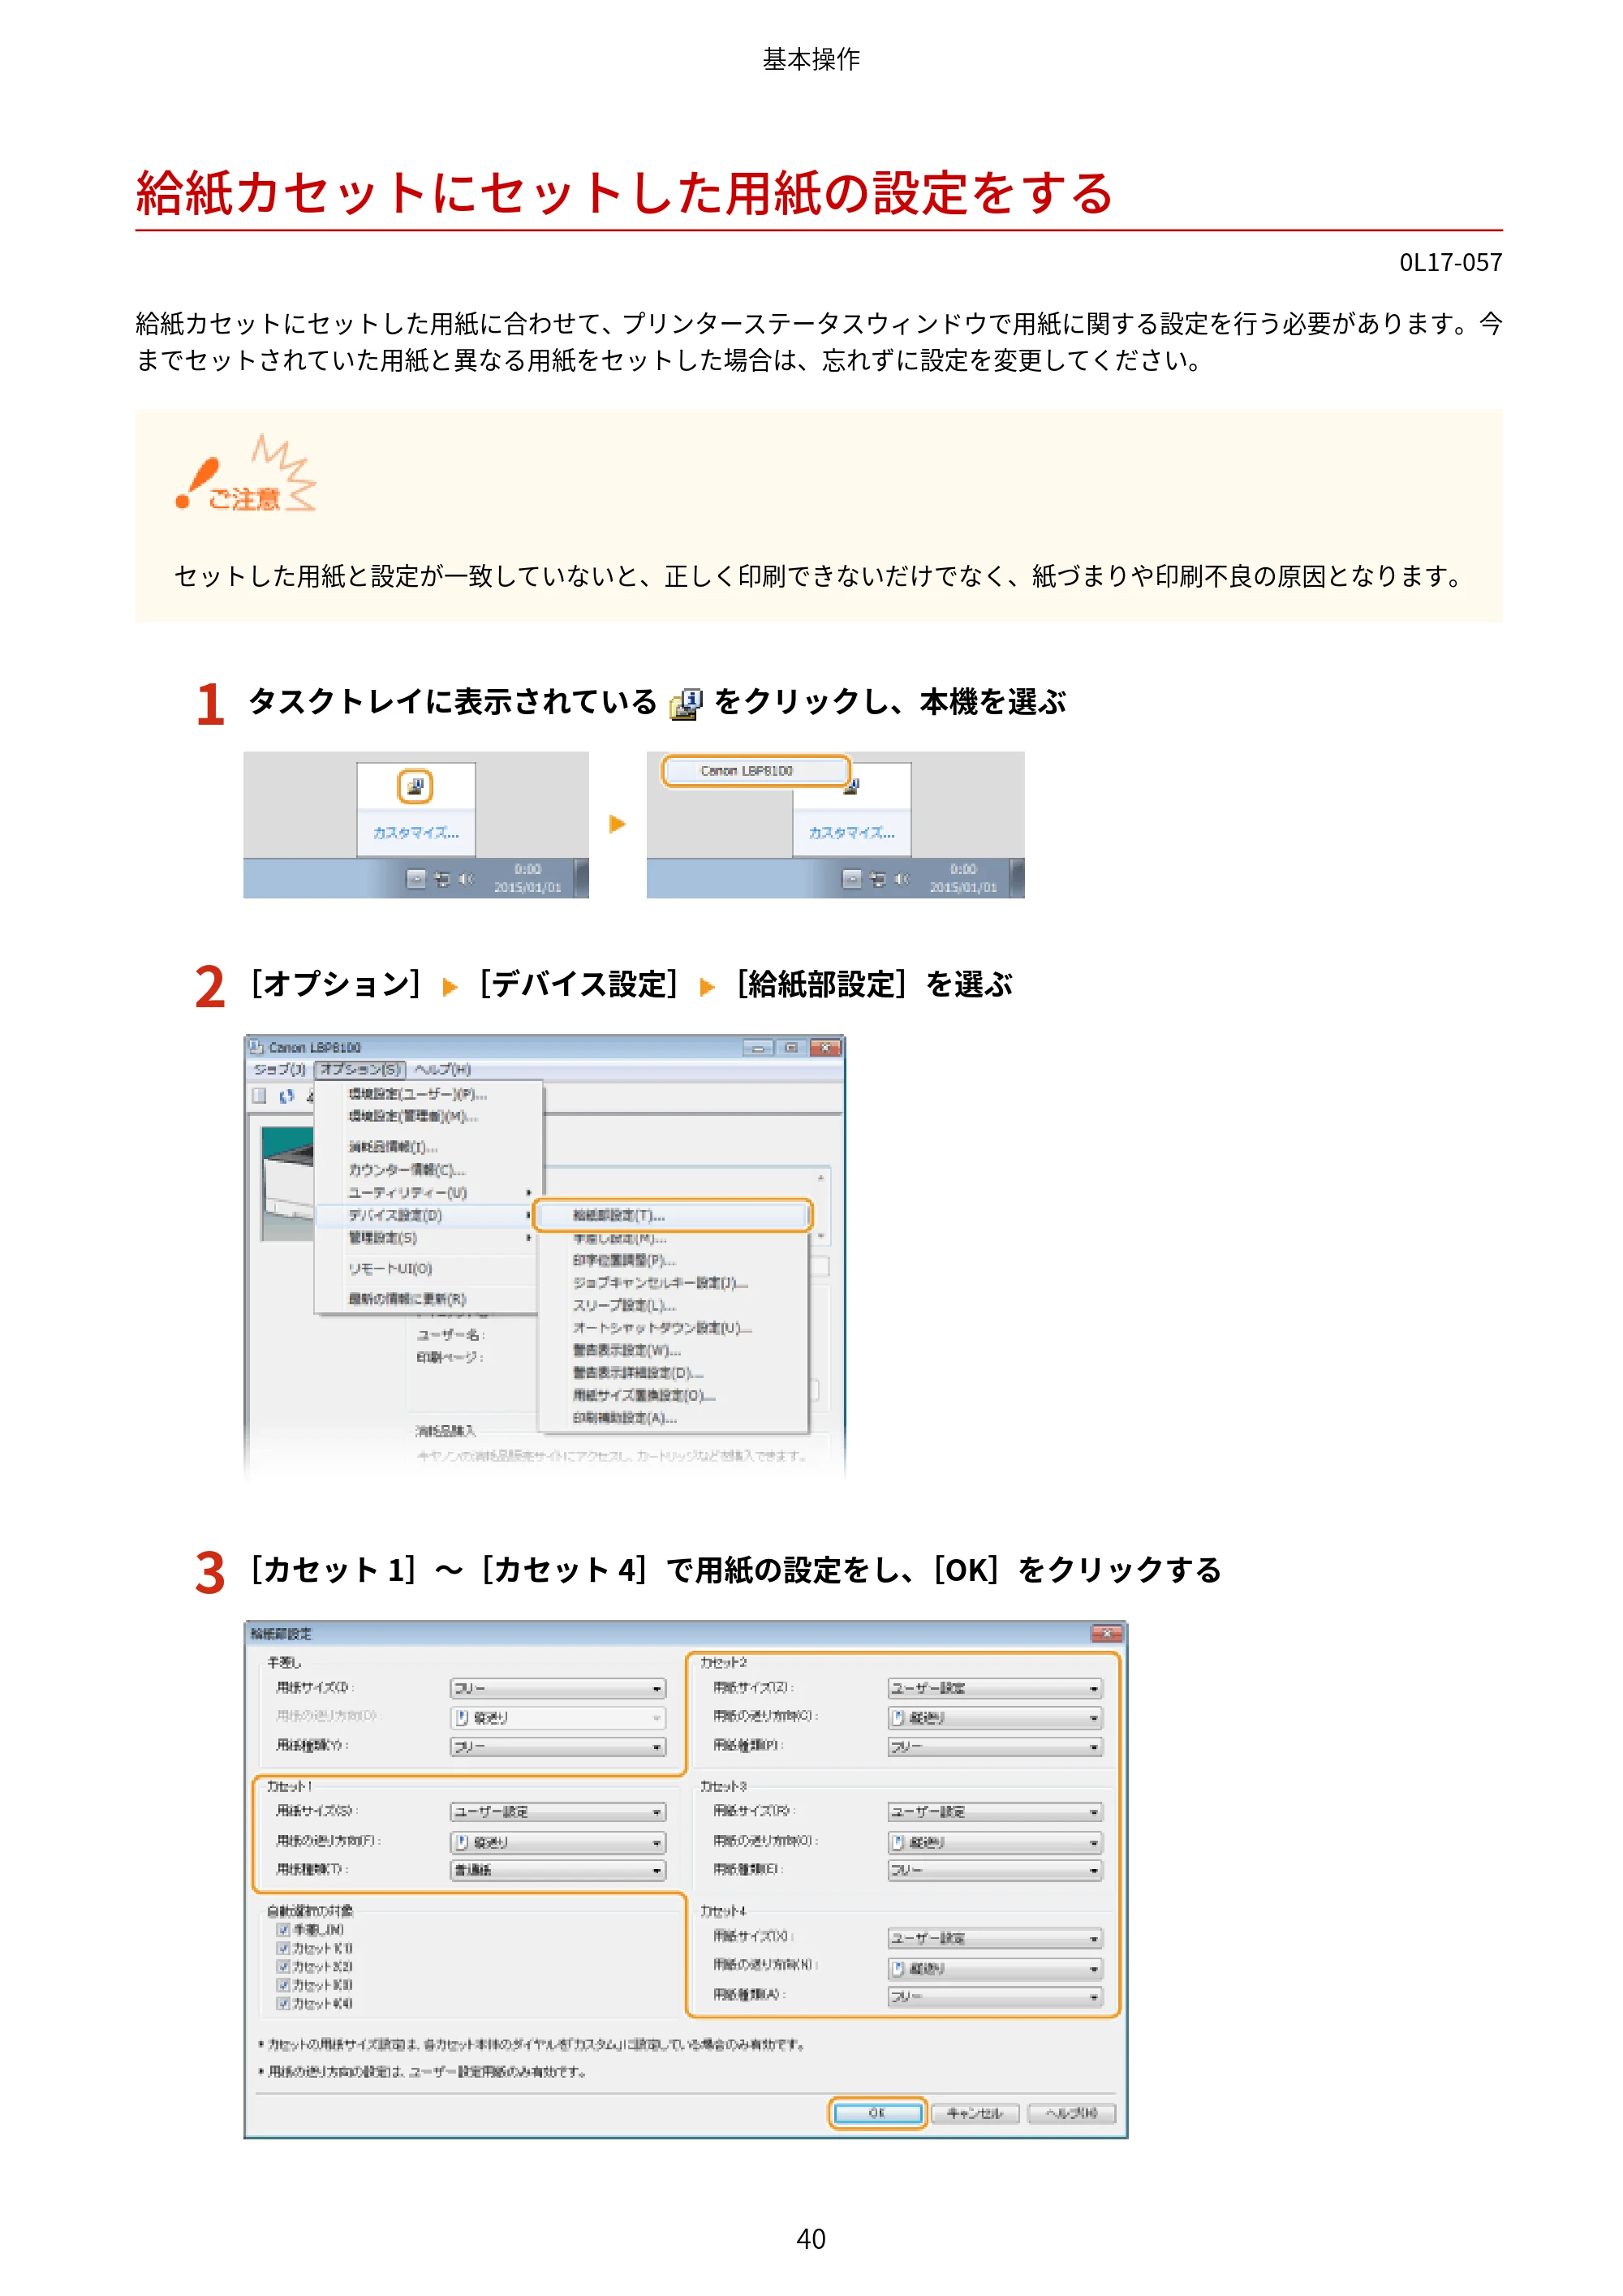Choose 給紙部設定(T)... in the submenu
This screenshot has width=1623, height=2296.
click(x=672, y=1215)
